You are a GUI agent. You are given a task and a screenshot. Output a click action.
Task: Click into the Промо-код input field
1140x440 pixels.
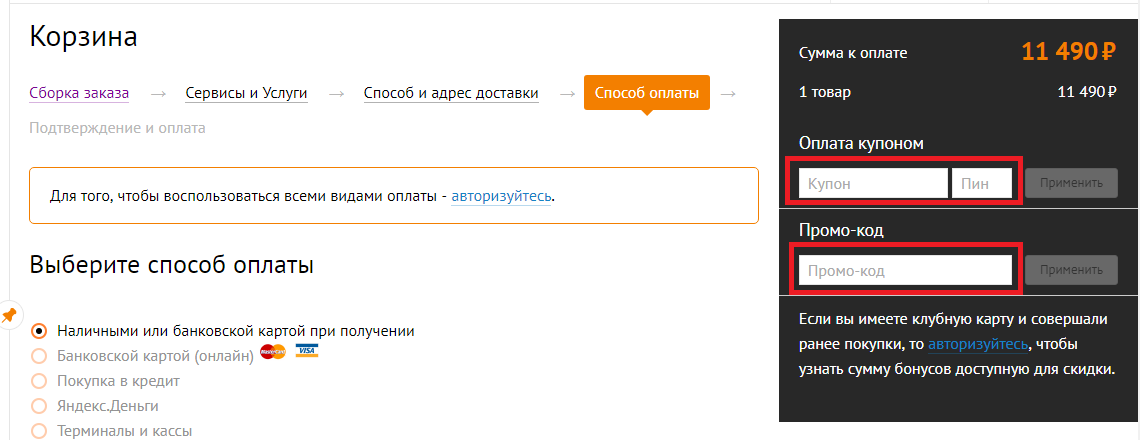click(904, 270)
